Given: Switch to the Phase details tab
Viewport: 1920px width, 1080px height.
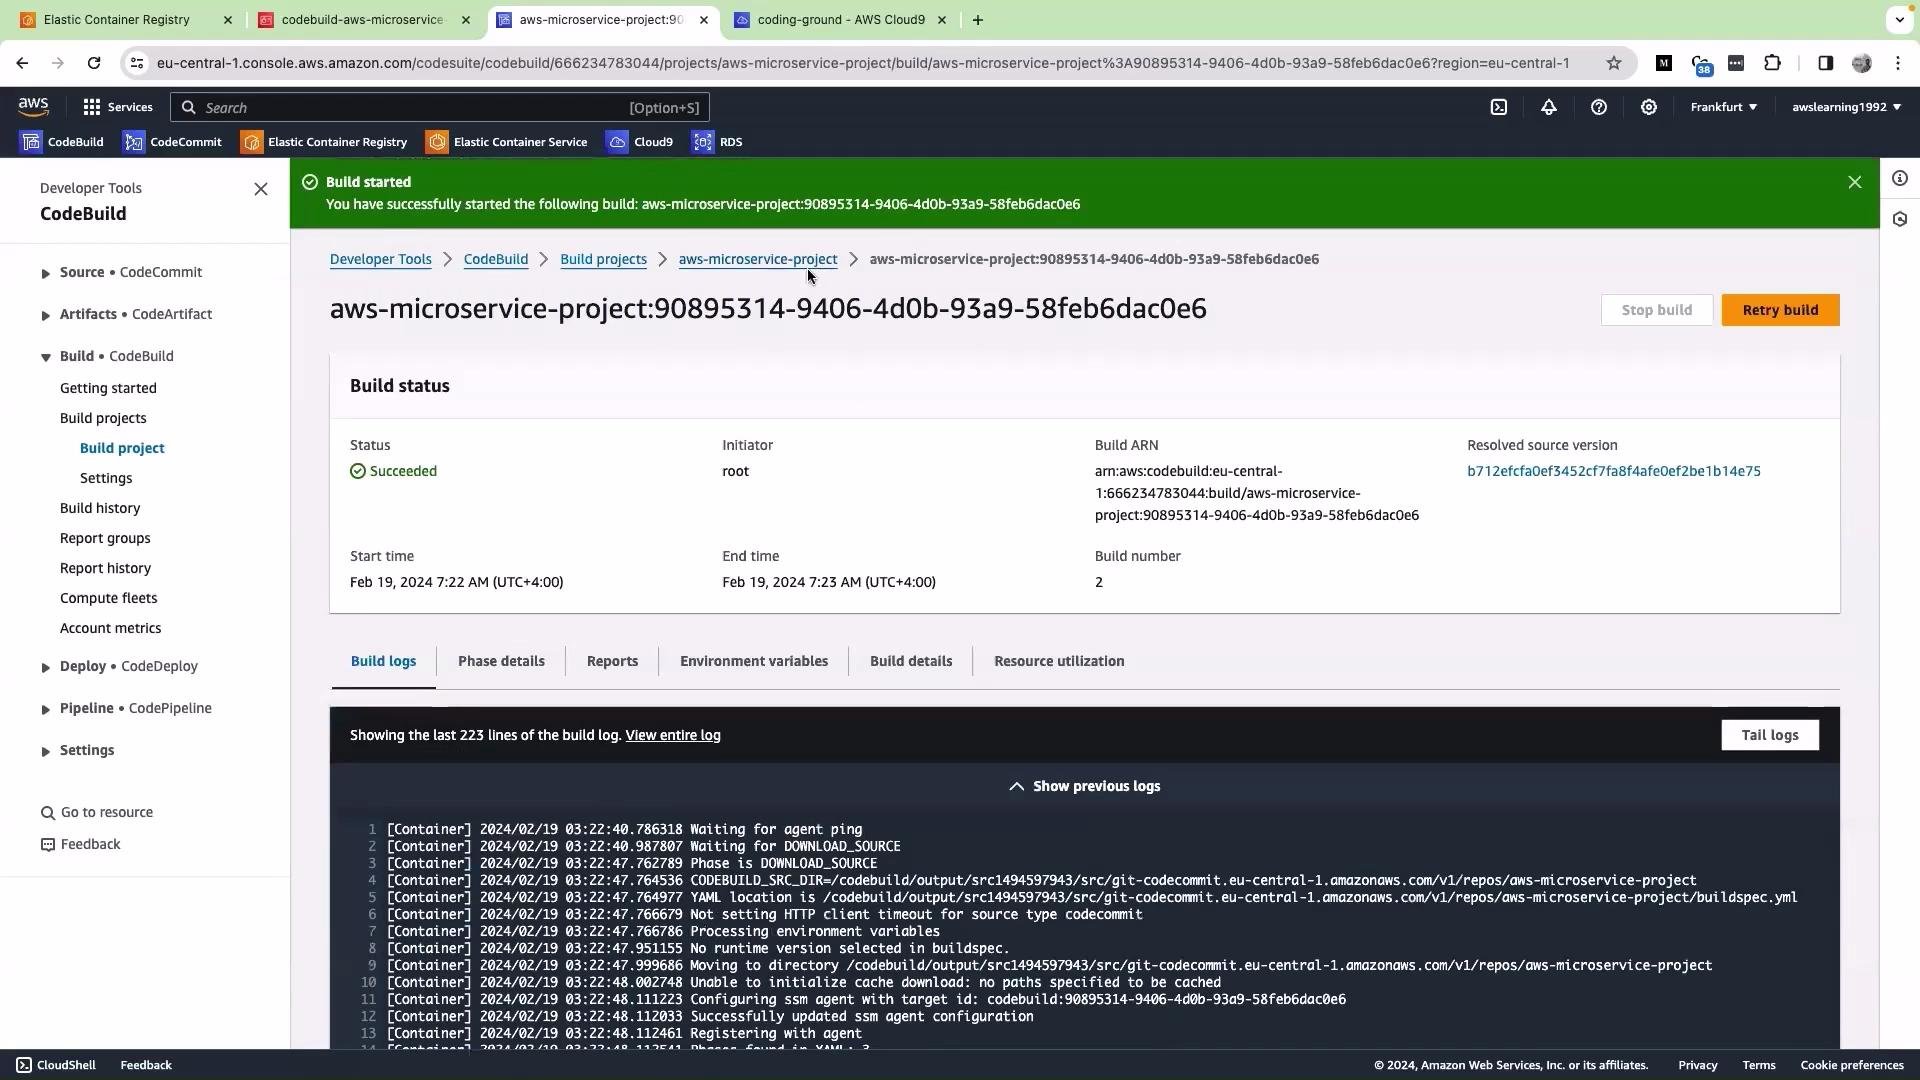Looking at the screenshot, I should coord(501,661).
